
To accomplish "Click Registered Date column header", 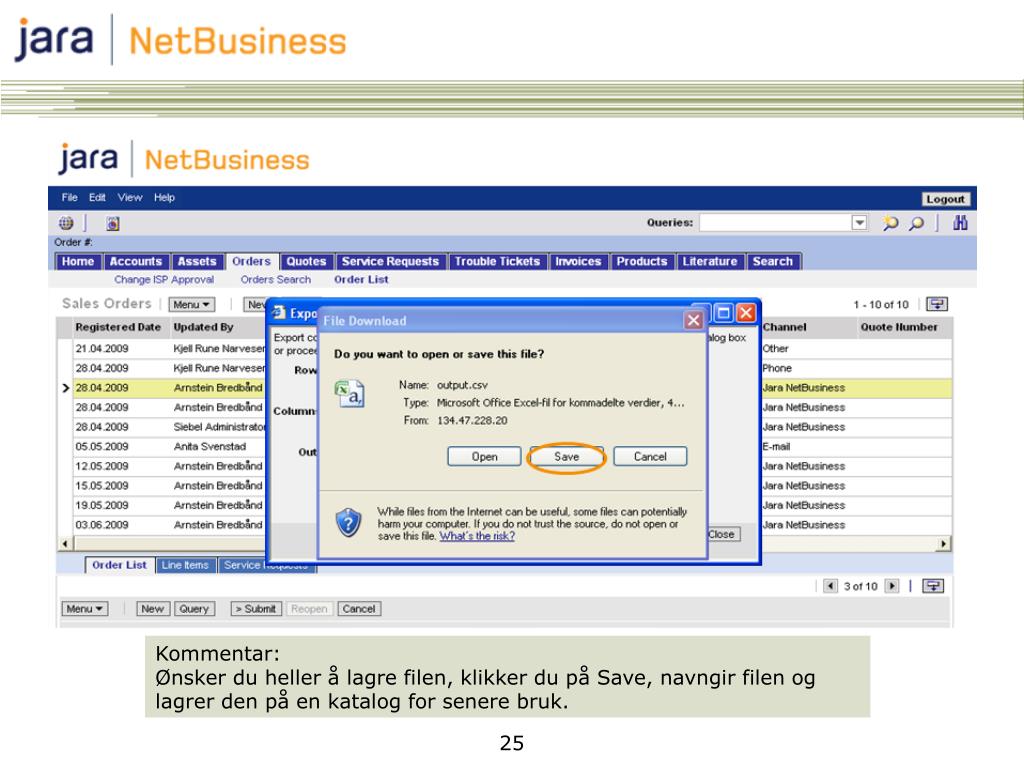I will click(x=118, y=327).
